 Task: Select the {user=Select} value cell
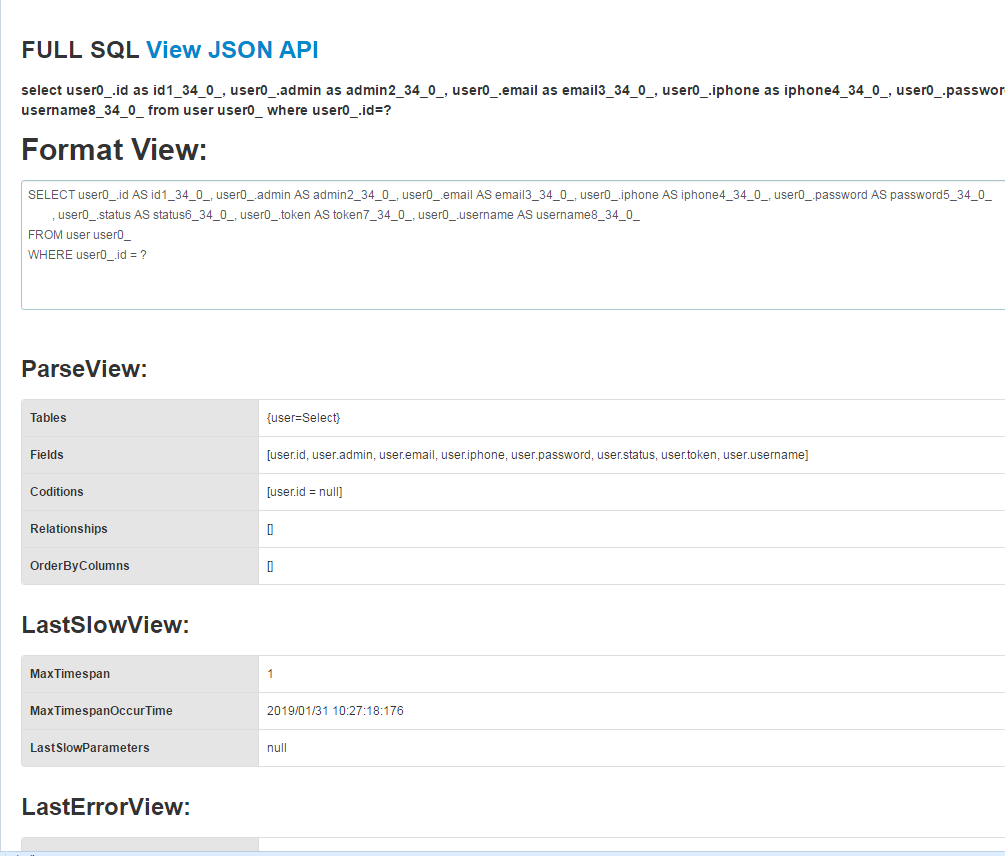click(303, 418)
